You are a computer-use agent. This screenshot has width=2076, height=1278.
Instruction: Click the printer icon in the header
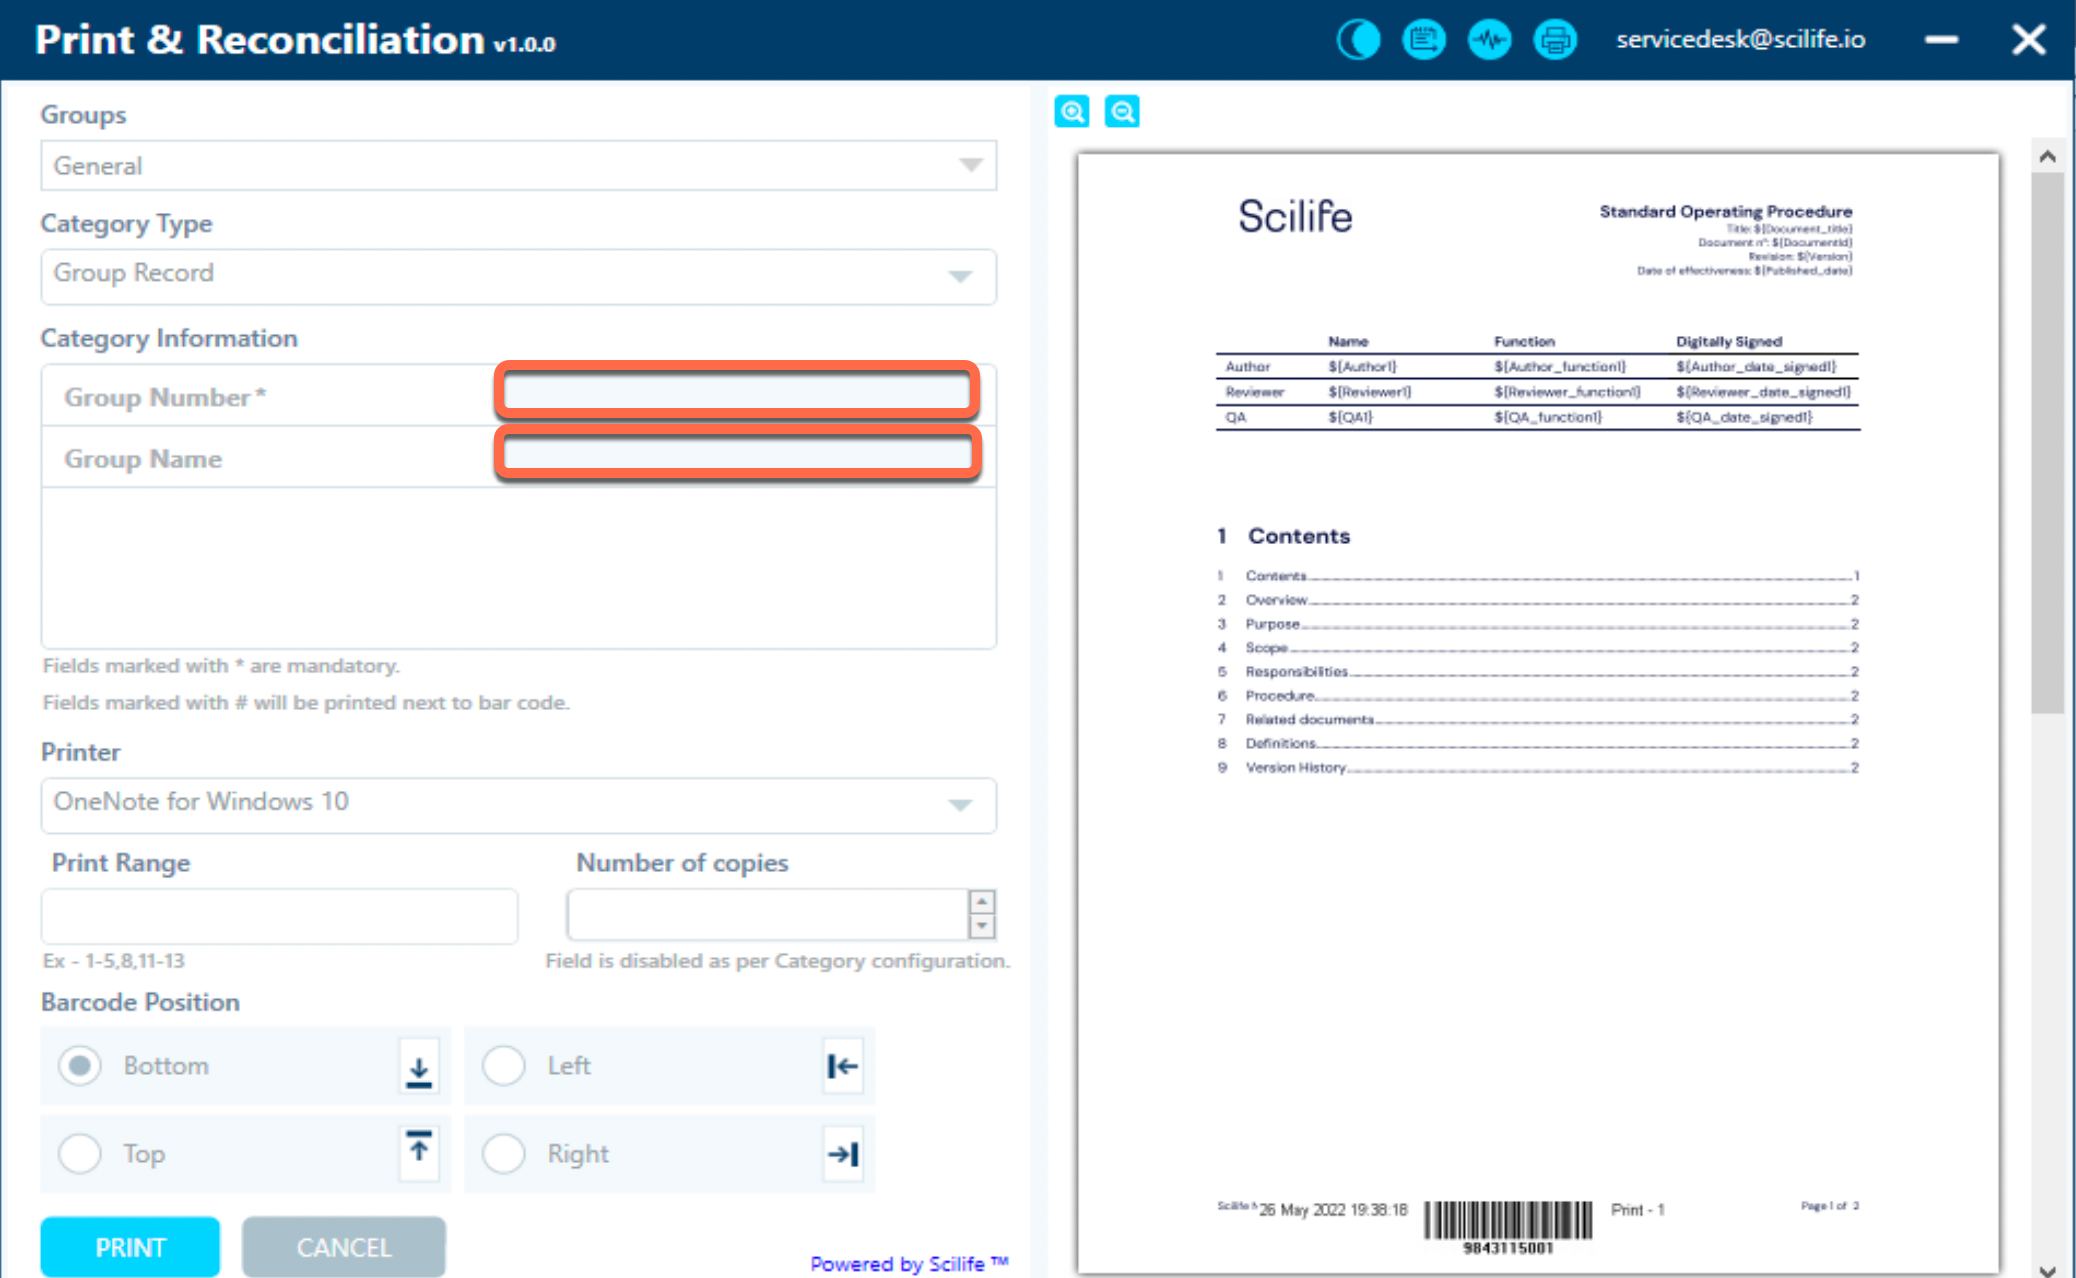point(1555,40)
